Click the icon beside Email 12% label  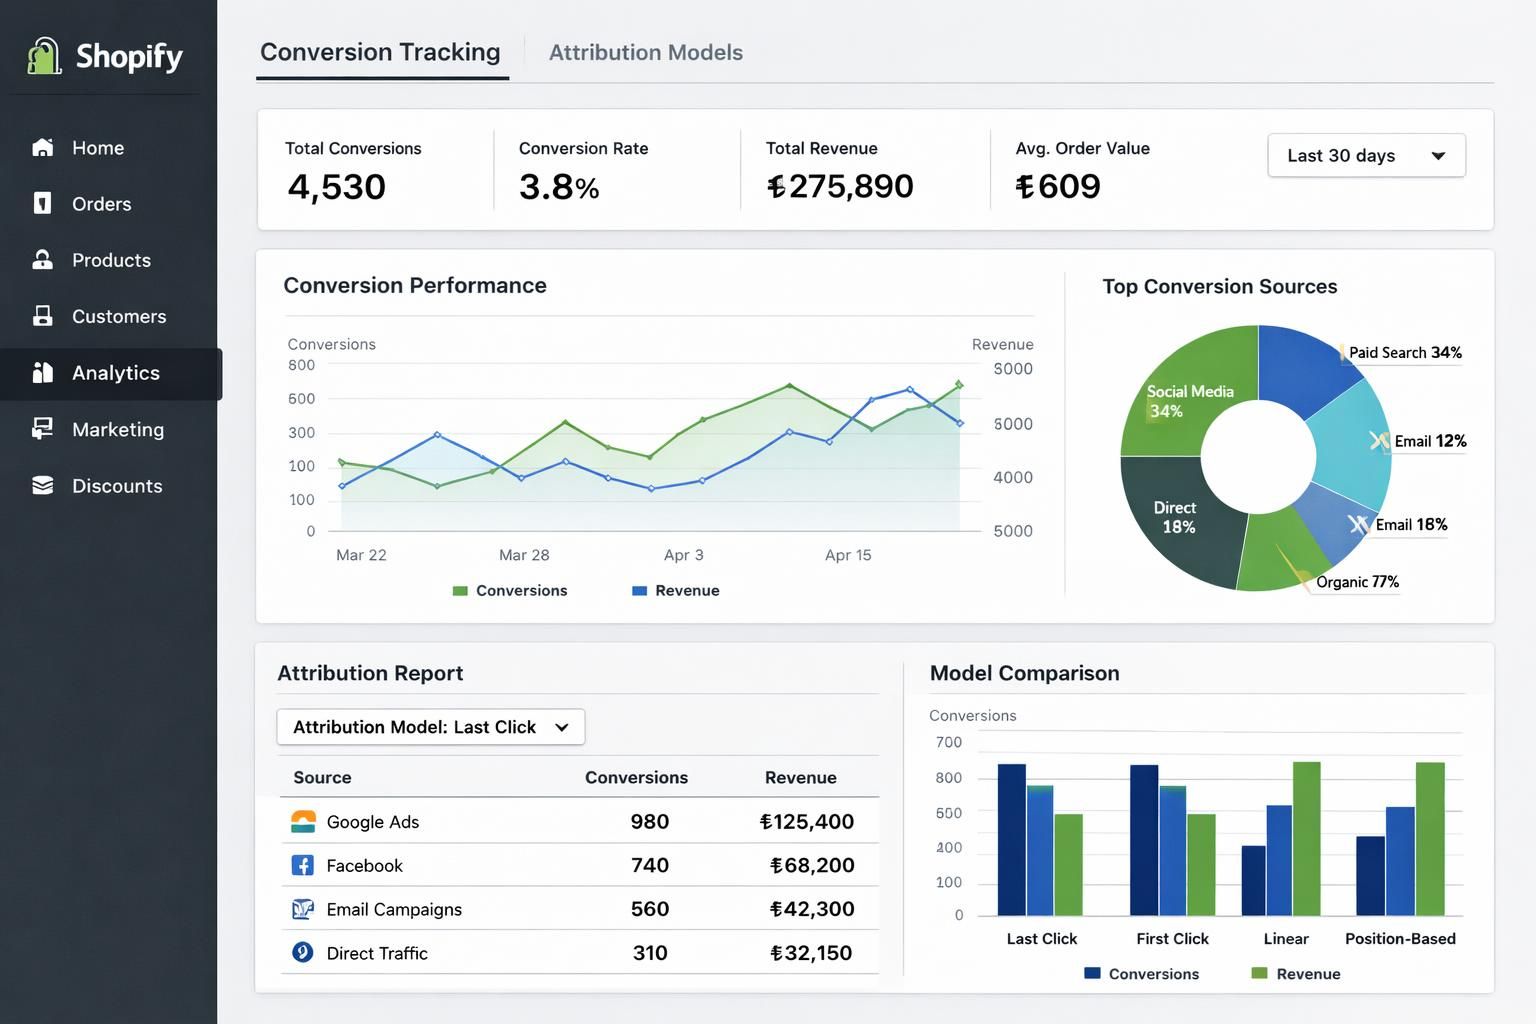1379,441
